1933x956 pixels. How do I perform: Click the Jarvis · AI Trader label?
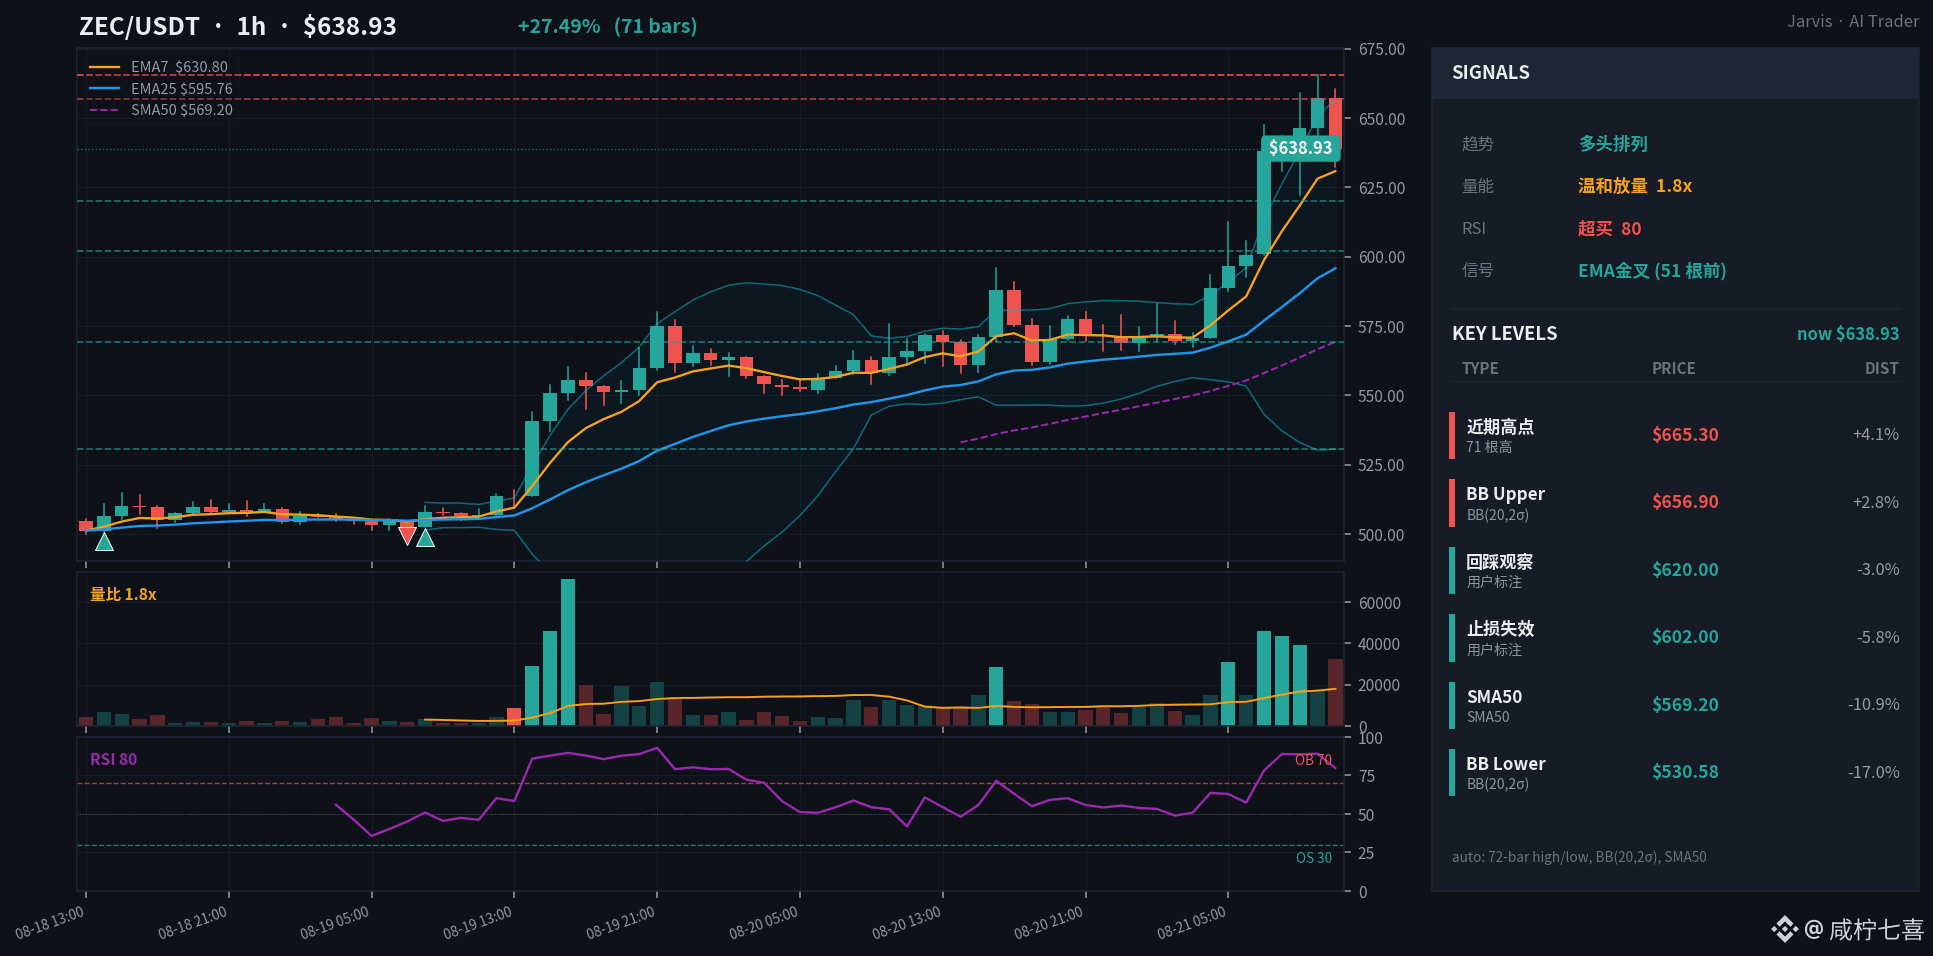(x=1853, y=21)
